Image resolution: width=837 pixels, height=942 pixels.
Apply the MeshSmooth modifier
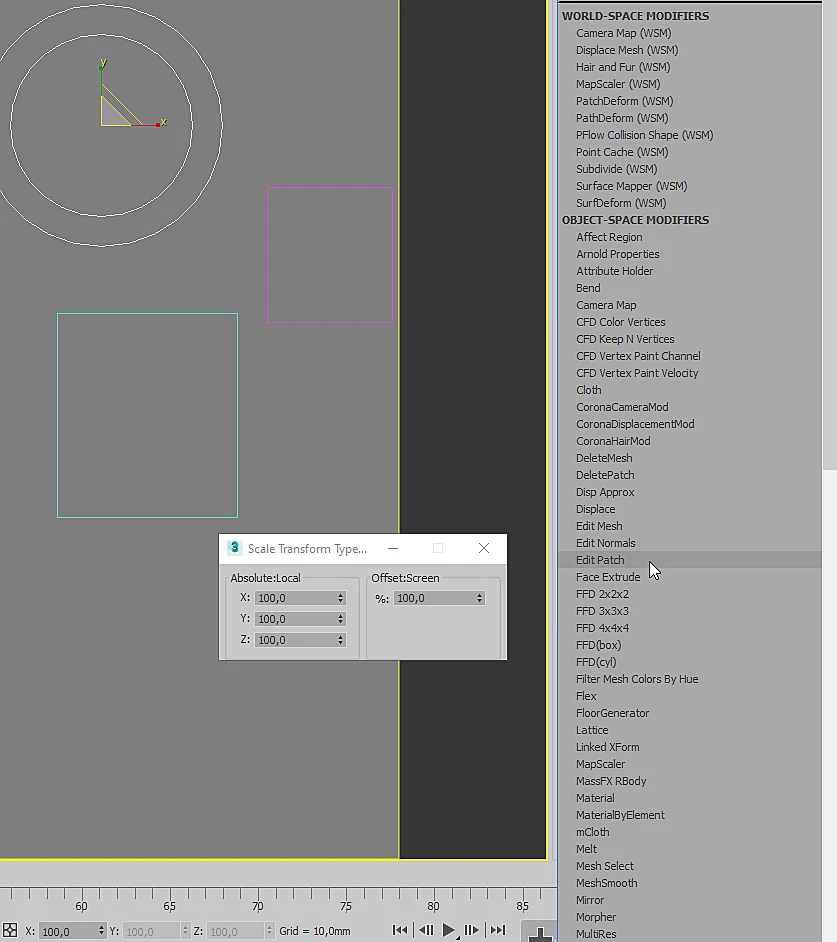pos(606,883)
